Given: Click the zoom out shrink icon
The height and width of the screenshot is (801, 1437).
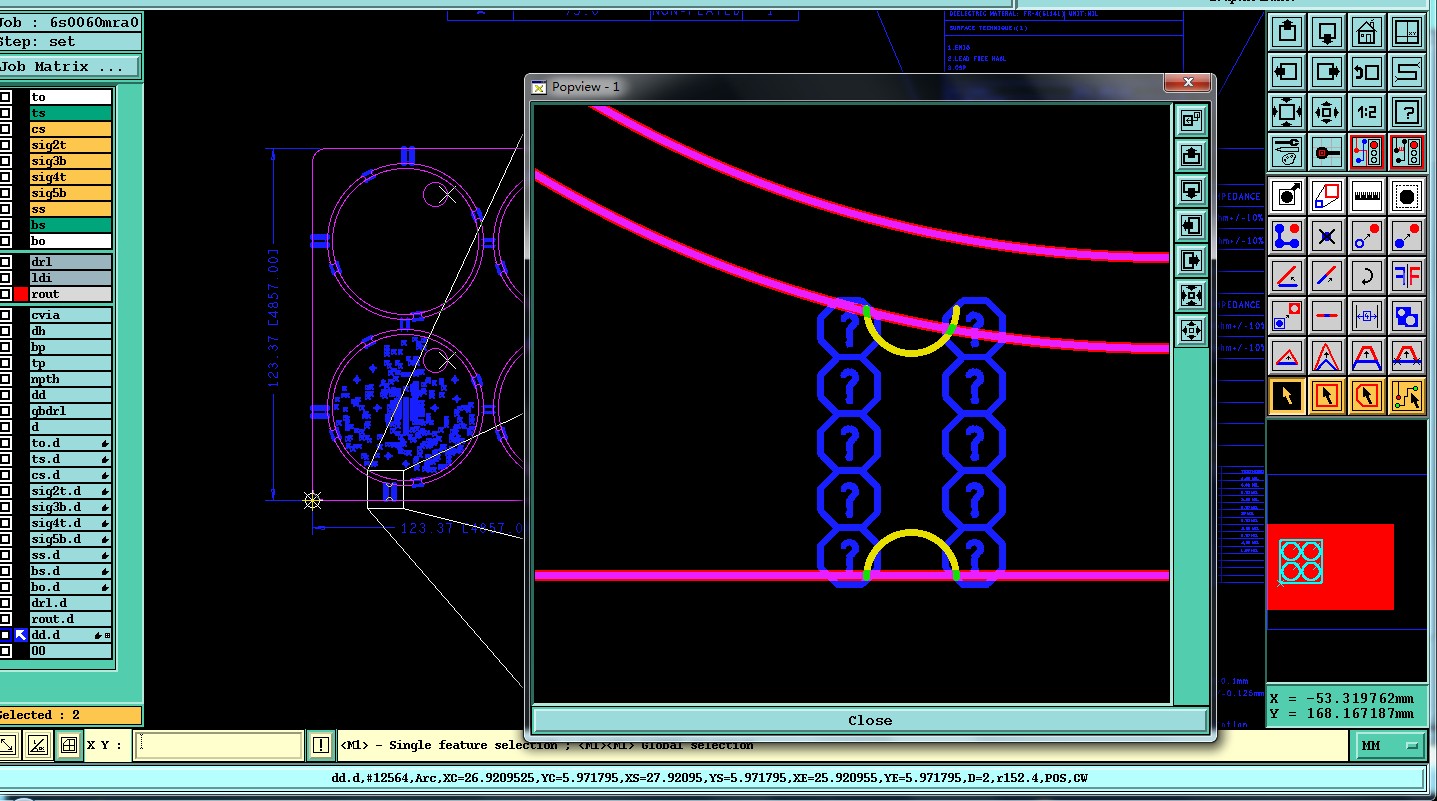Looking at the screenshot, I should [x=1327, y=112].
